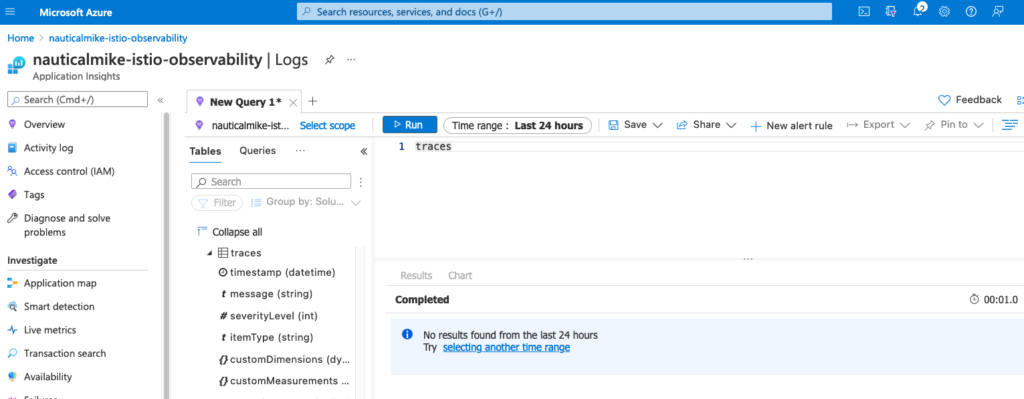The image size is (1024, 399).
Task: Open Queries hub icon at far right
Action: pyautogui.click(x=1020, y=101)
